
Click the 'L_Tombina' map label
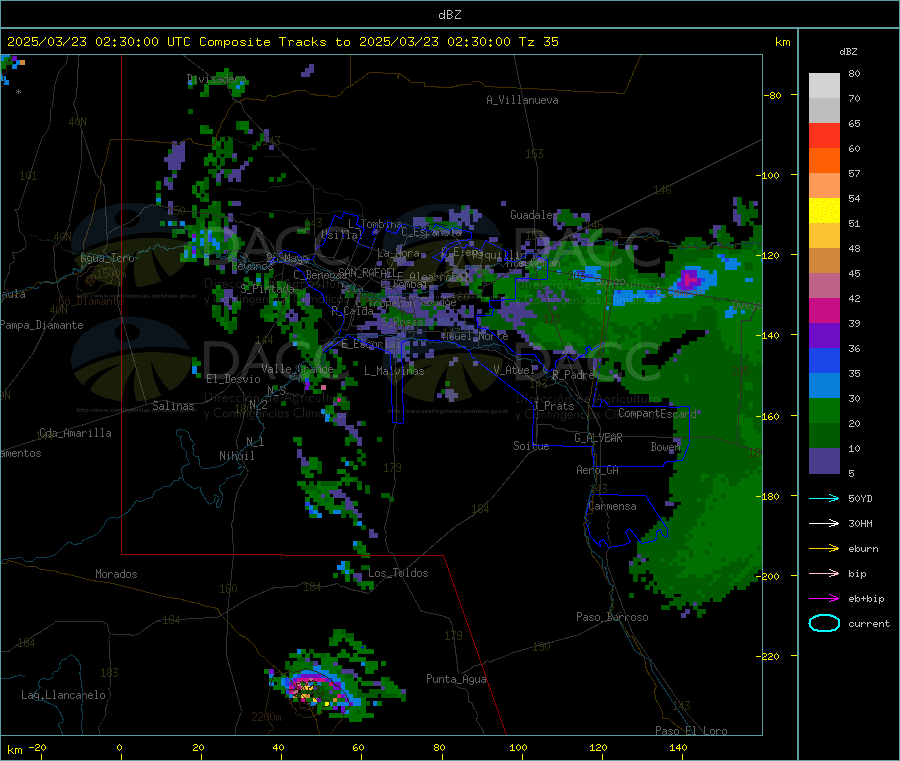pos(375,224)
